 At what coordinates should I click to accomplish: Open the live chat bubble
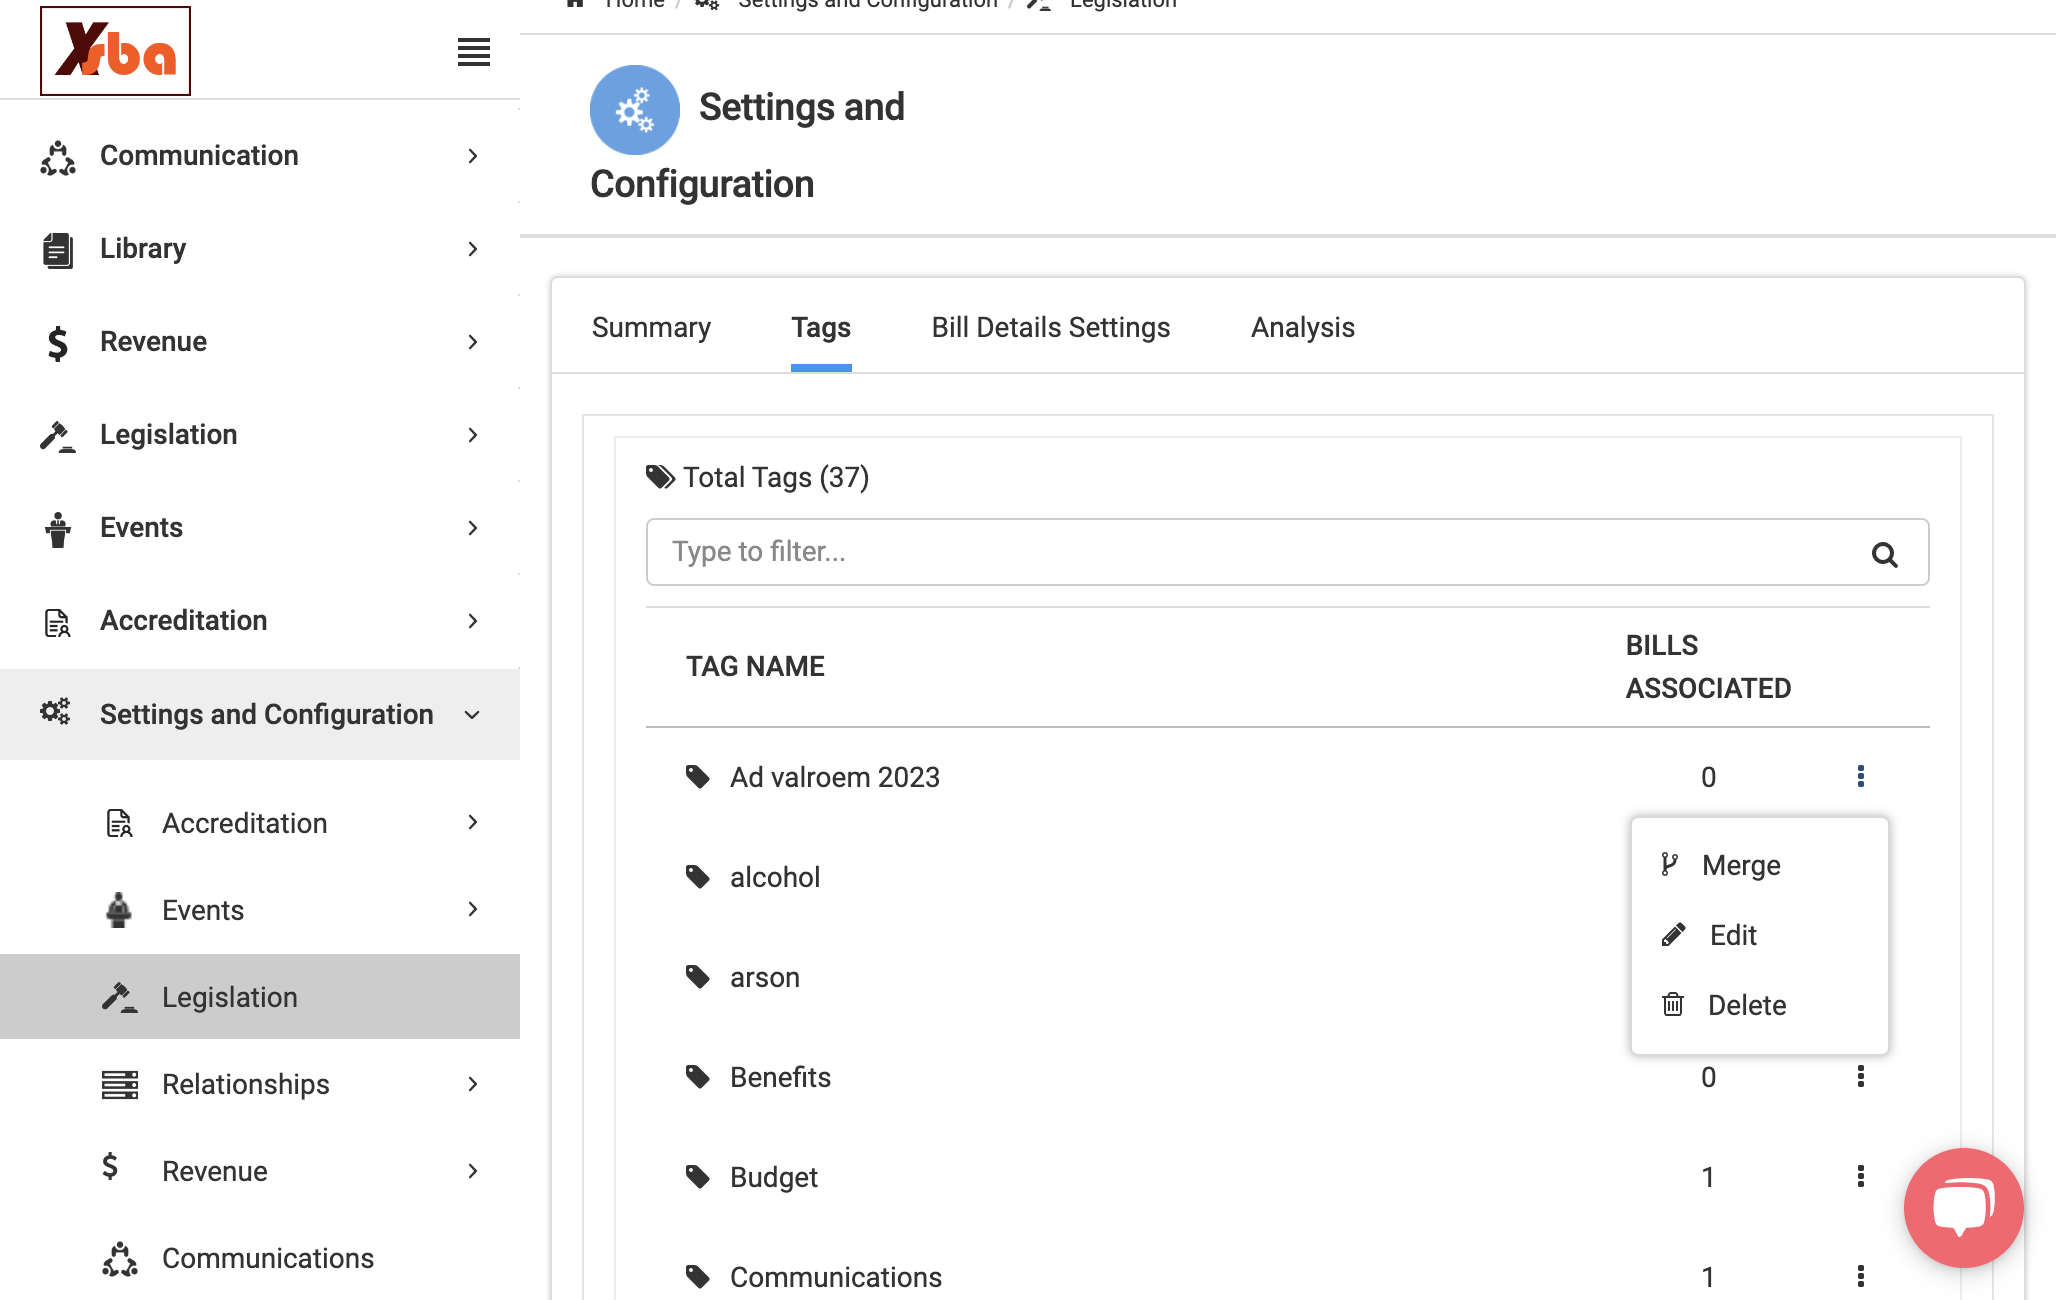(1963, 1207)
